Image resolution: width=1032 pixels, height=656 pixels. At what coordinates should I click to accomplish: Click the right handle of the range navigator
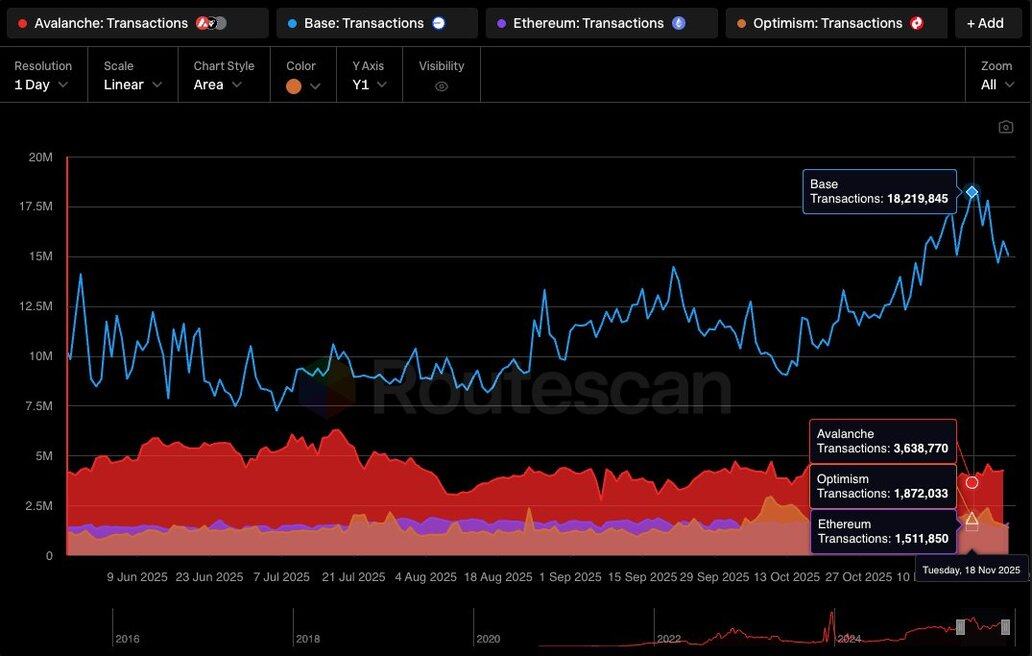(x=1005, y=626)
